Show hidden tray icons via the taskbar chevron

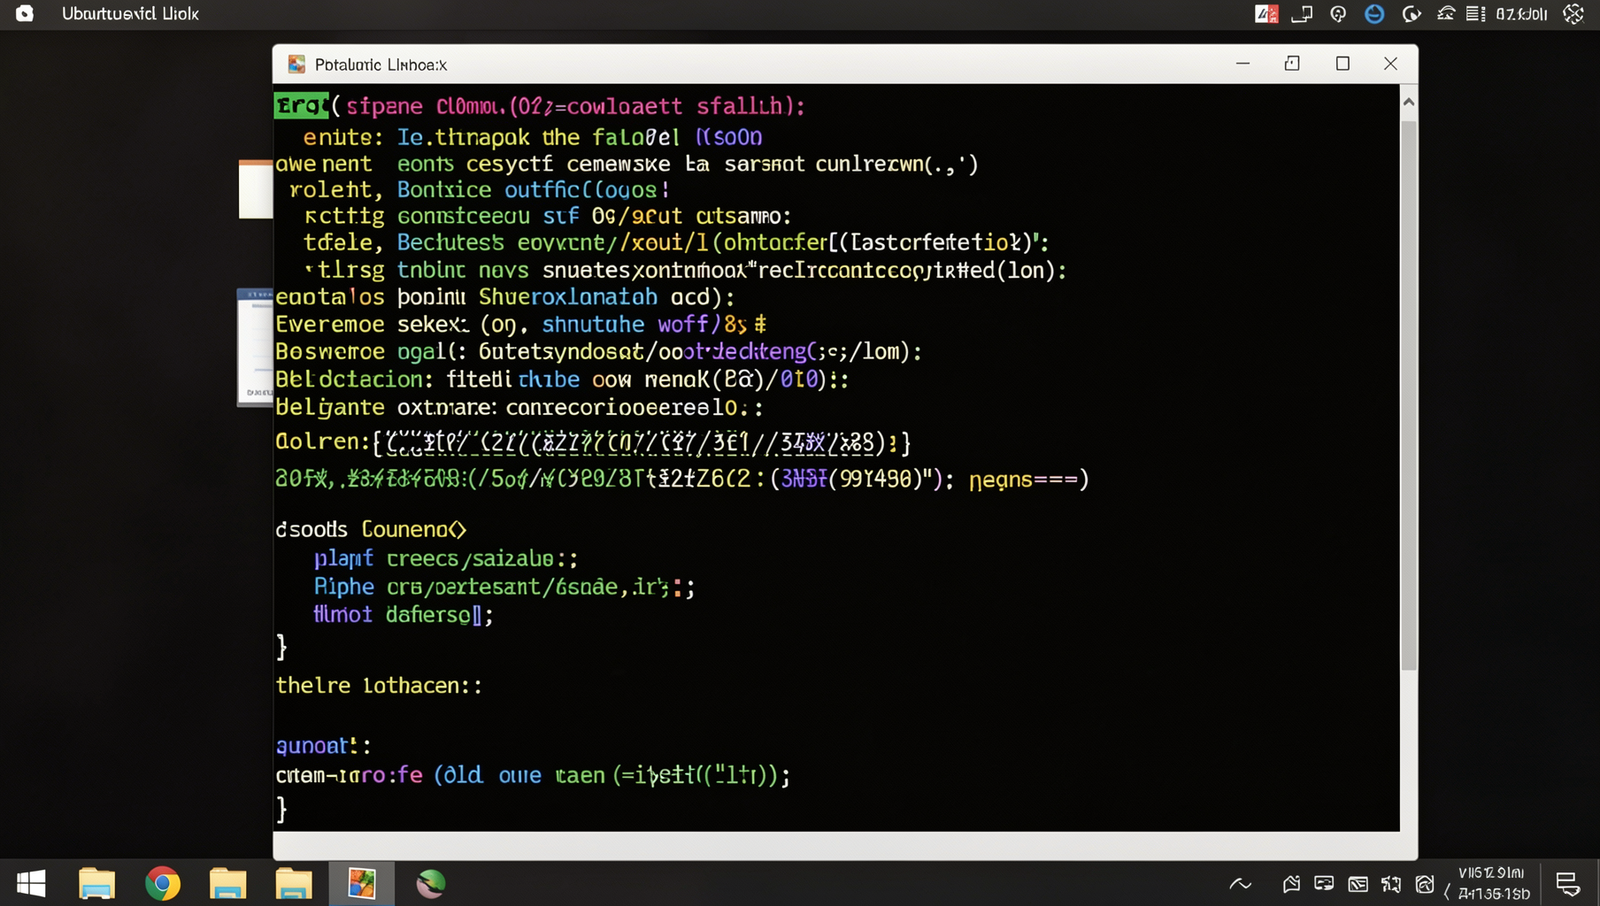pos(1240,884)
